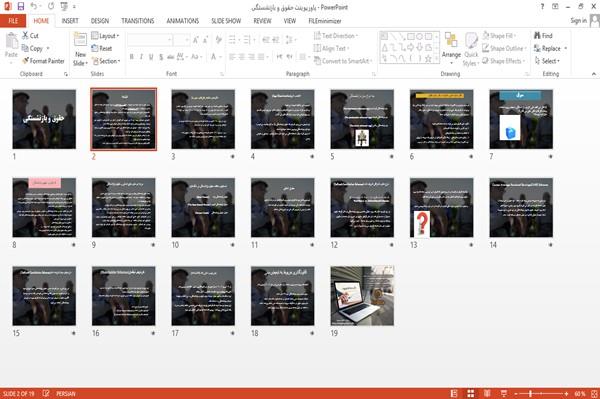This screenshot has width=600, height=399.
Task: Click the Undo arrow in title bar
Action: pyautogui.click(x=34, y=6)
